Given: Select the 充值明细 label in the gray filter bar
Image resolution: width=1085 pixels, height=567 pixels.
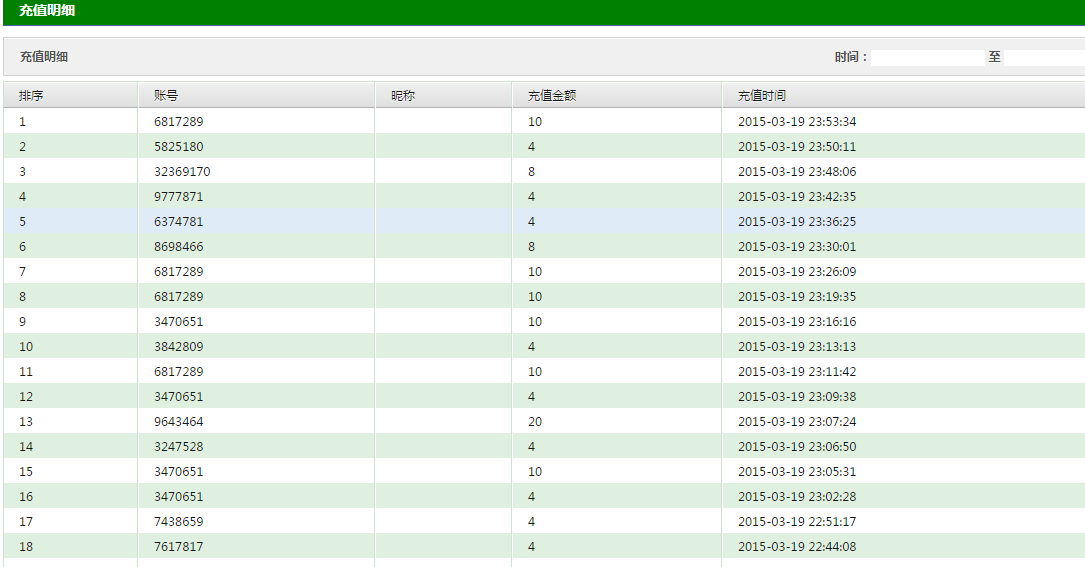Looking at the screenshot, I should pos(44,57).
